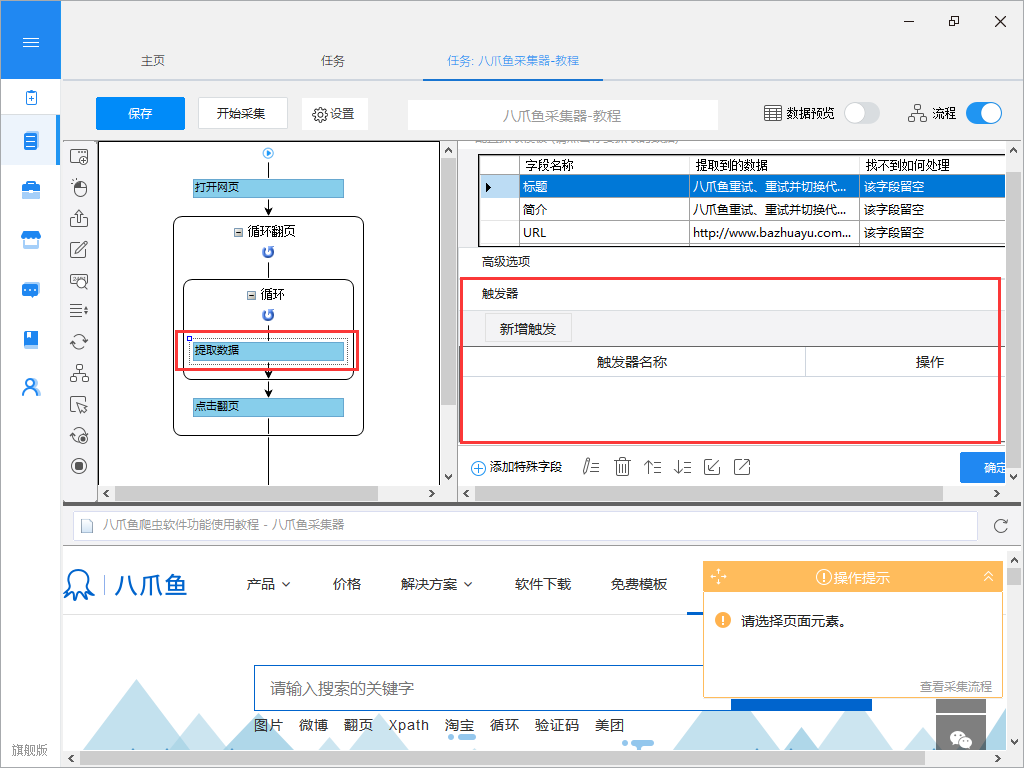Select the input text step tool
1024x768 pixels.
(x=79, y=249)
